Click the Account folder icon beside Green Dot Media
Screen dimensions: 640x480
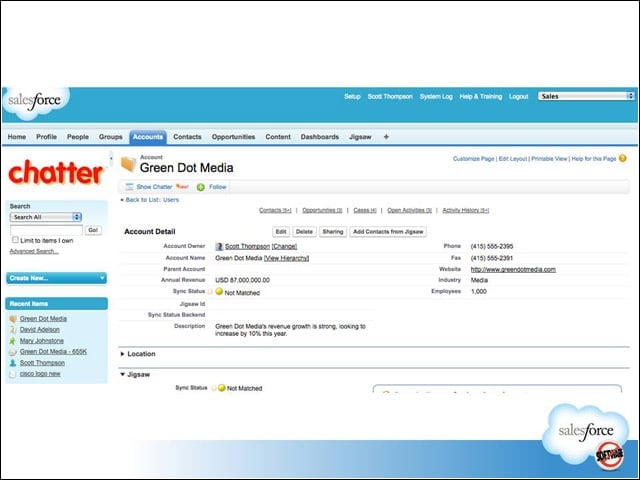[x=128, y=164]
